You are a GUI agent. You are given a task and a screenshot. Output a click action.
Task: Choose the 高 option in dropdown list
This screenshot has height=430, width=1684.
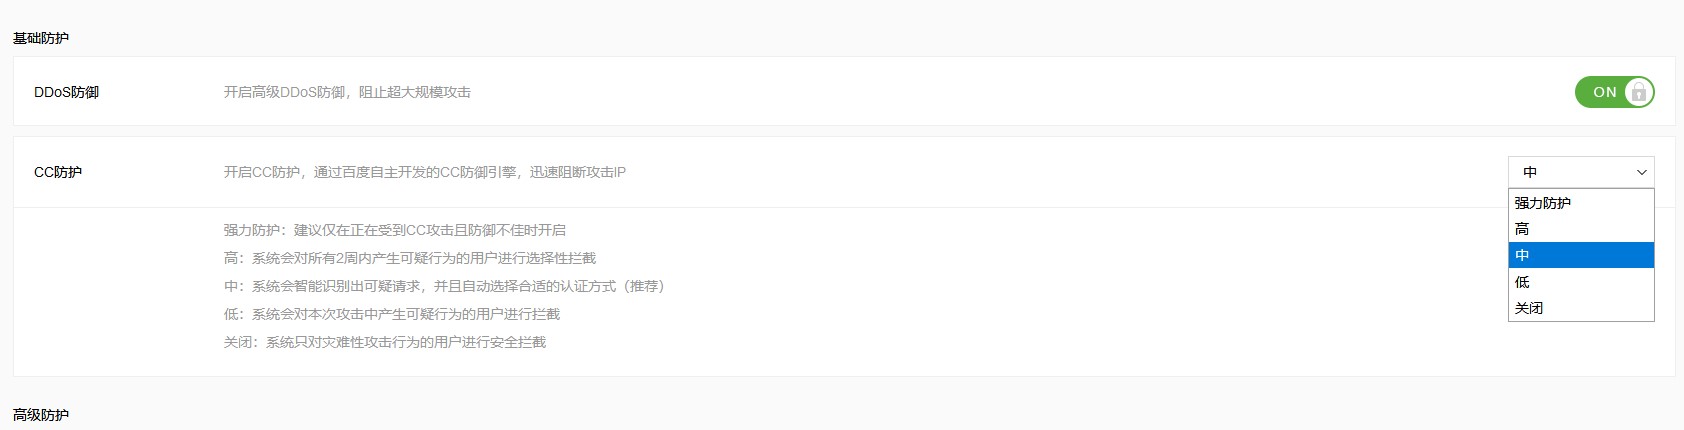pyautogui.click(x=1522, y=229)
